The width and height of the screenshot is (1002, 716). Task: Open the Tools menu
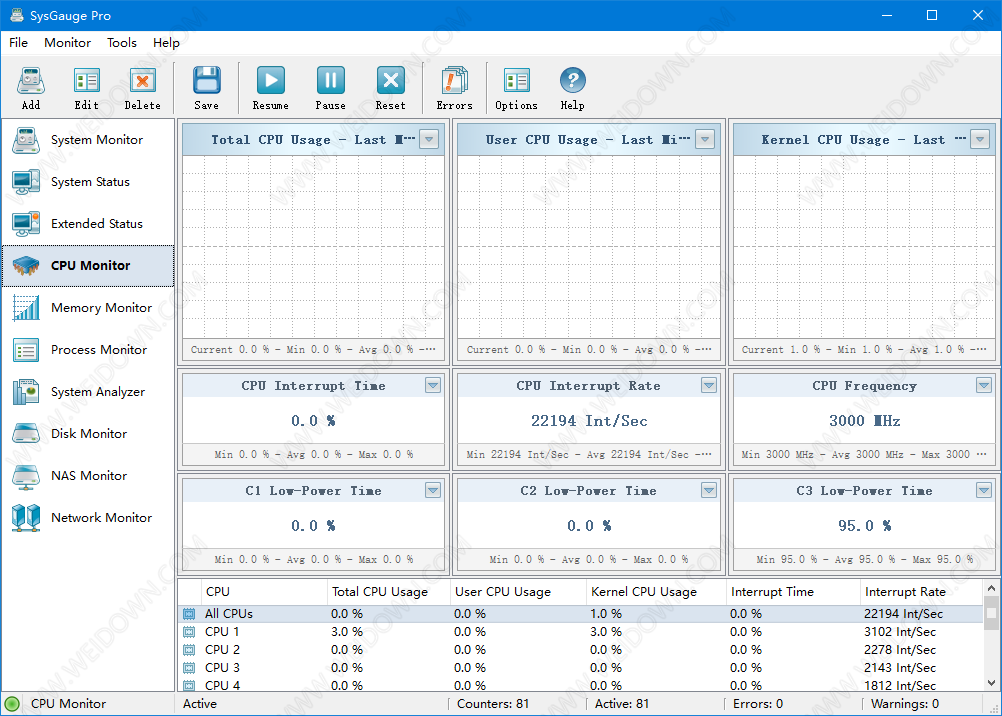[x=121, y=43]
